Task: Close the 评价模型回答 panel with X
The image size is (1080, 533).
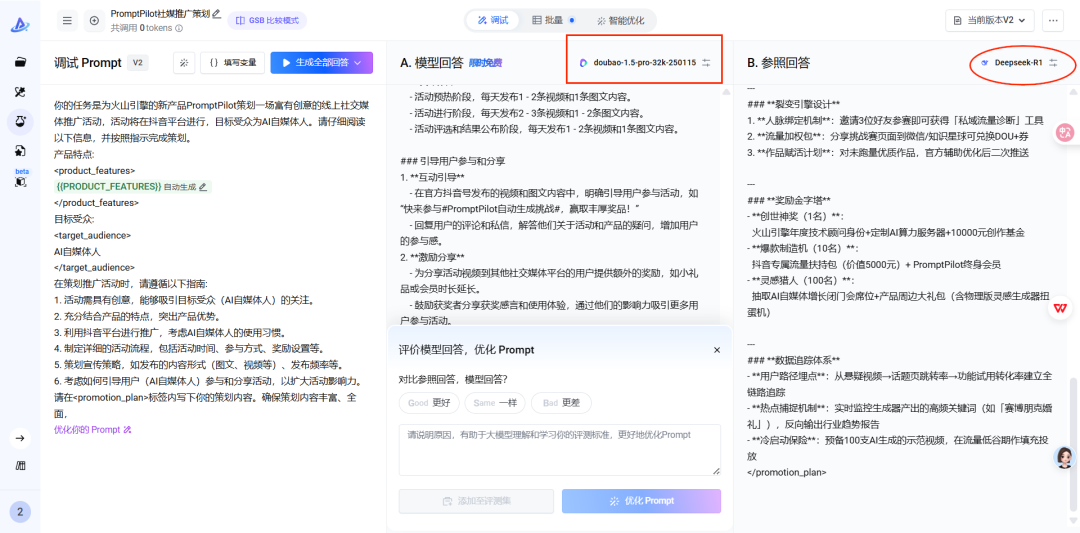Action: (x=717, y=350)
